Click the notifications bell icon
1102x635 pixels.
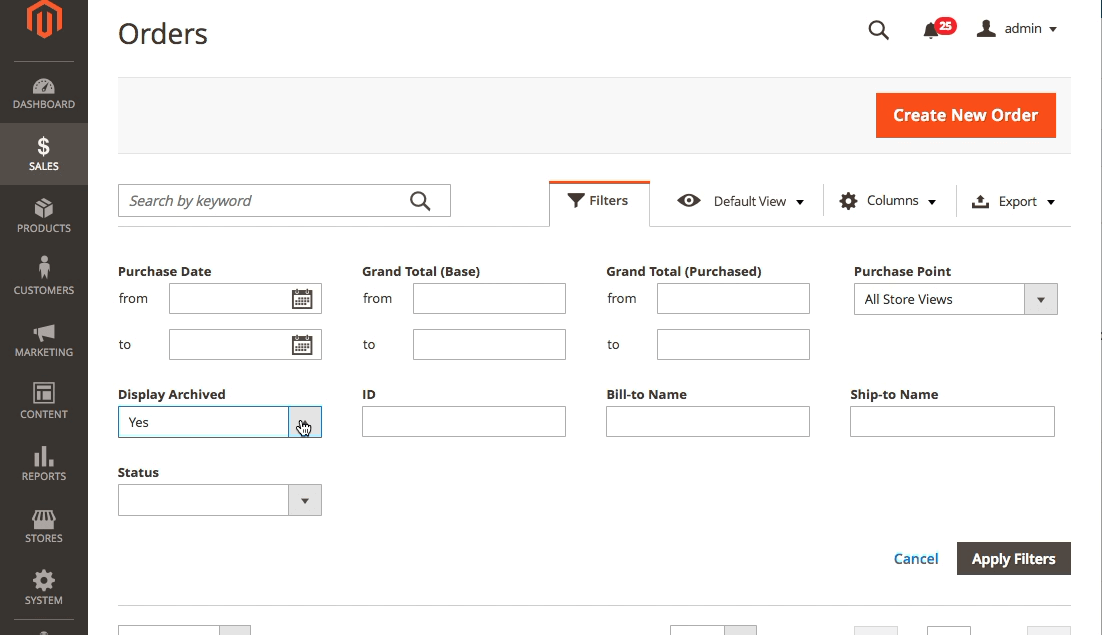coord(932,30)
